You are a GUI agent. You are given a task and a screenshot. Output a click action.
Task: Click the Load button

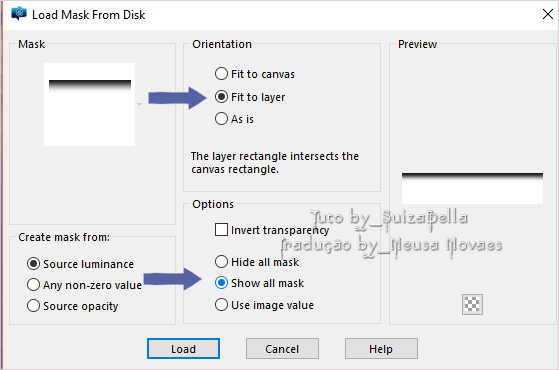click(x=183, y=349)
